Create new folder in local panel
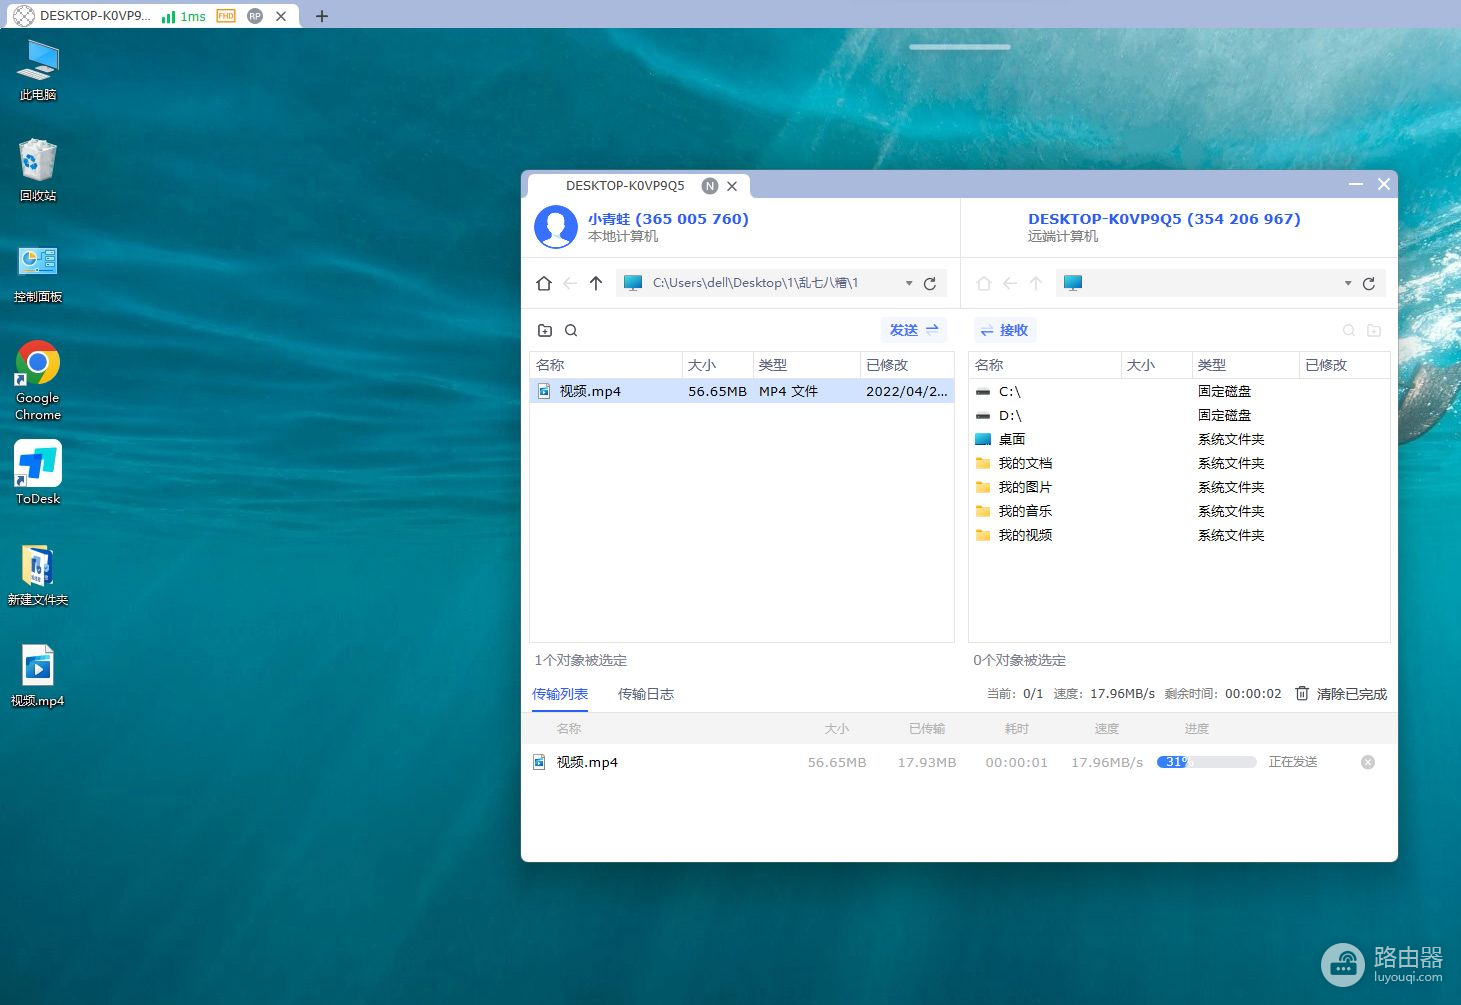 pos(545,331)
